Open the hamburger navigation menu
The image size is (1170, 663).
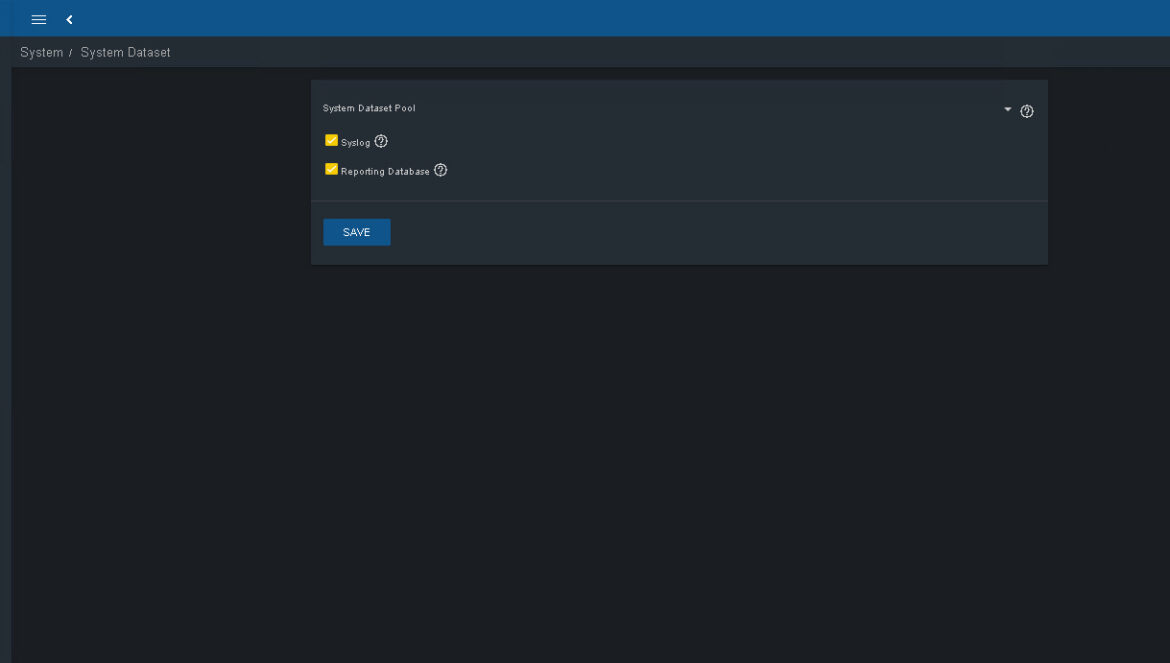[x=39, y=19]
